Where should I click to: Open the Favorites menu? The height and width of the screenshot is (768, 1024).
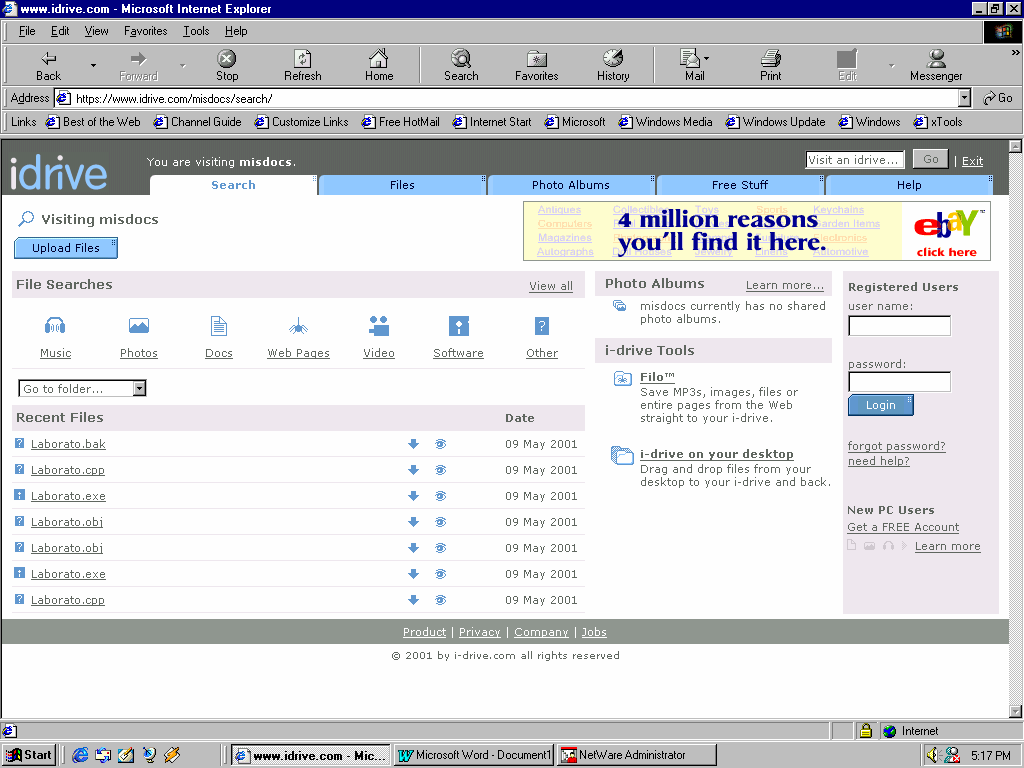point(145,31)
